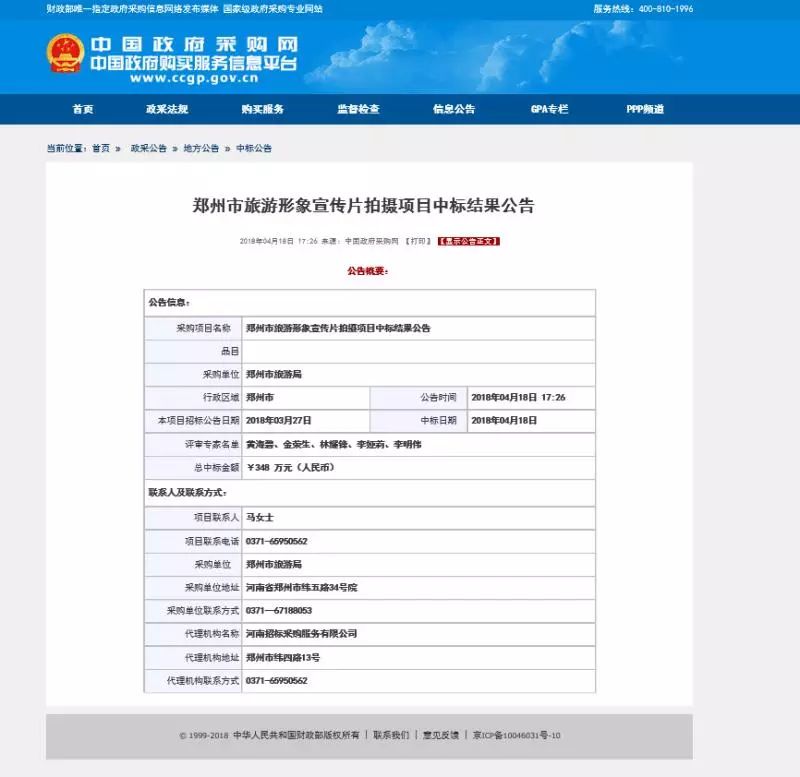Screen dimensions: 800x777
Task: Select 监督检查 in the navigation bar
Action: click(x=358, y=109)
